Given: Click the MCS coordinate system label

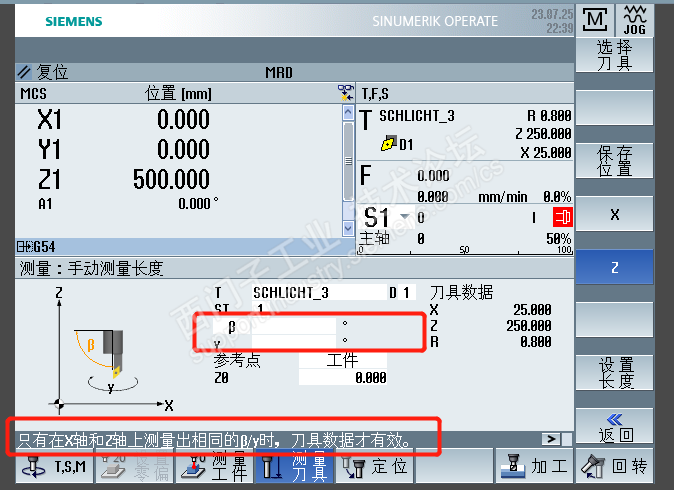Looking at the screenshot, I should coord(34,93).
